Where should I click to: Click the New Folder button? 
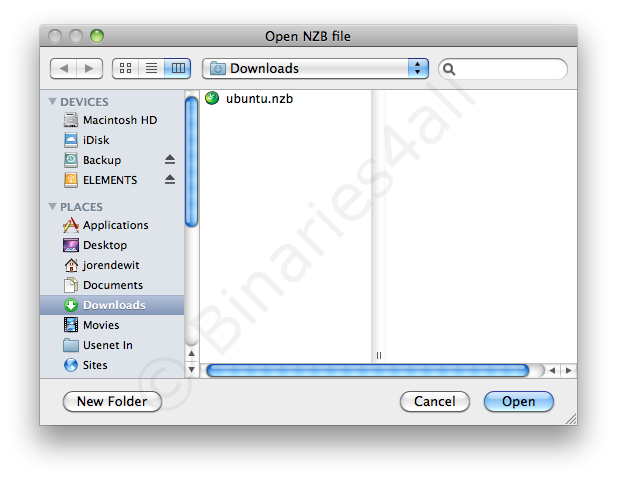click(112, 401)
